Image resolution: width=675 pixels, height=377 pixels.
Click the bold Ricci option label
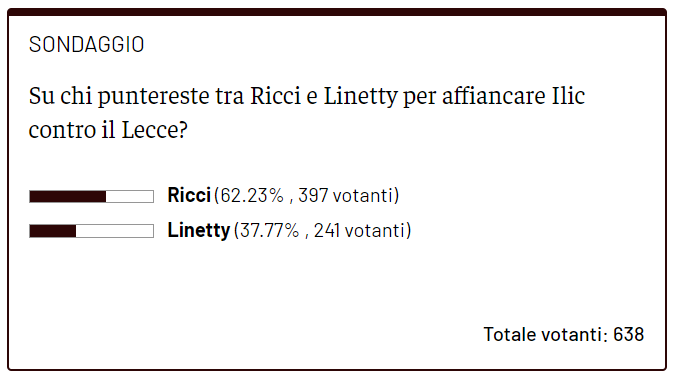(189, 195)
